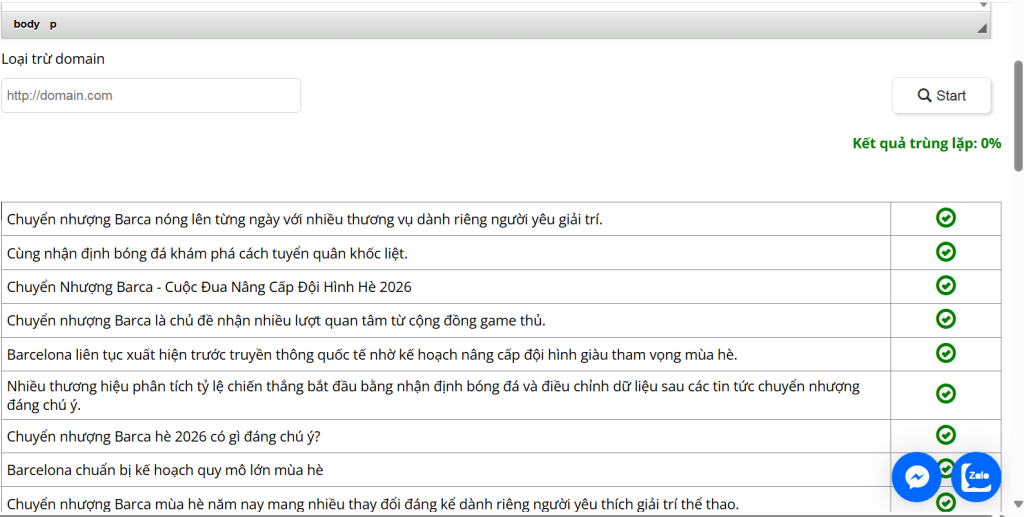Focus the http://domain.com input field
The width and height of the screenshot is (1024, 517).
[151, 96]
